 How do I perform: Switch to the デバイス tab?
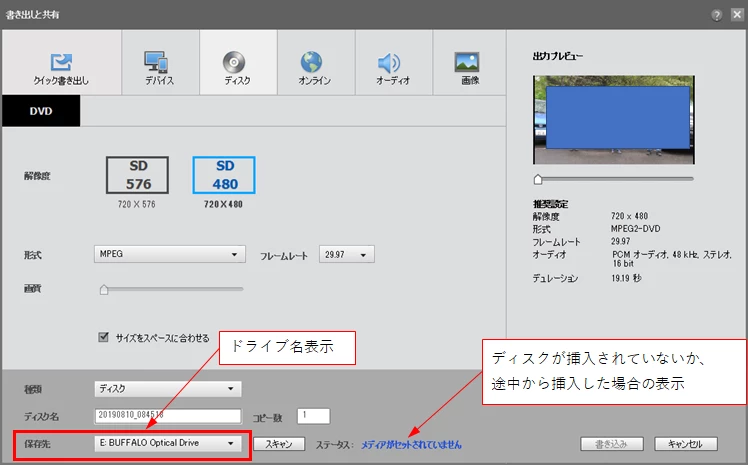click(160, 62)
